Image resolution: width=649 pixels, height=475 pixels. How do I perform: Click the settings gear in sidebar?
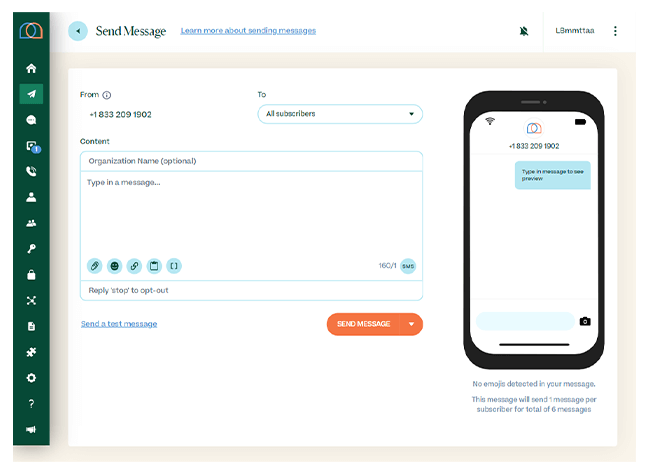(31, 378)
